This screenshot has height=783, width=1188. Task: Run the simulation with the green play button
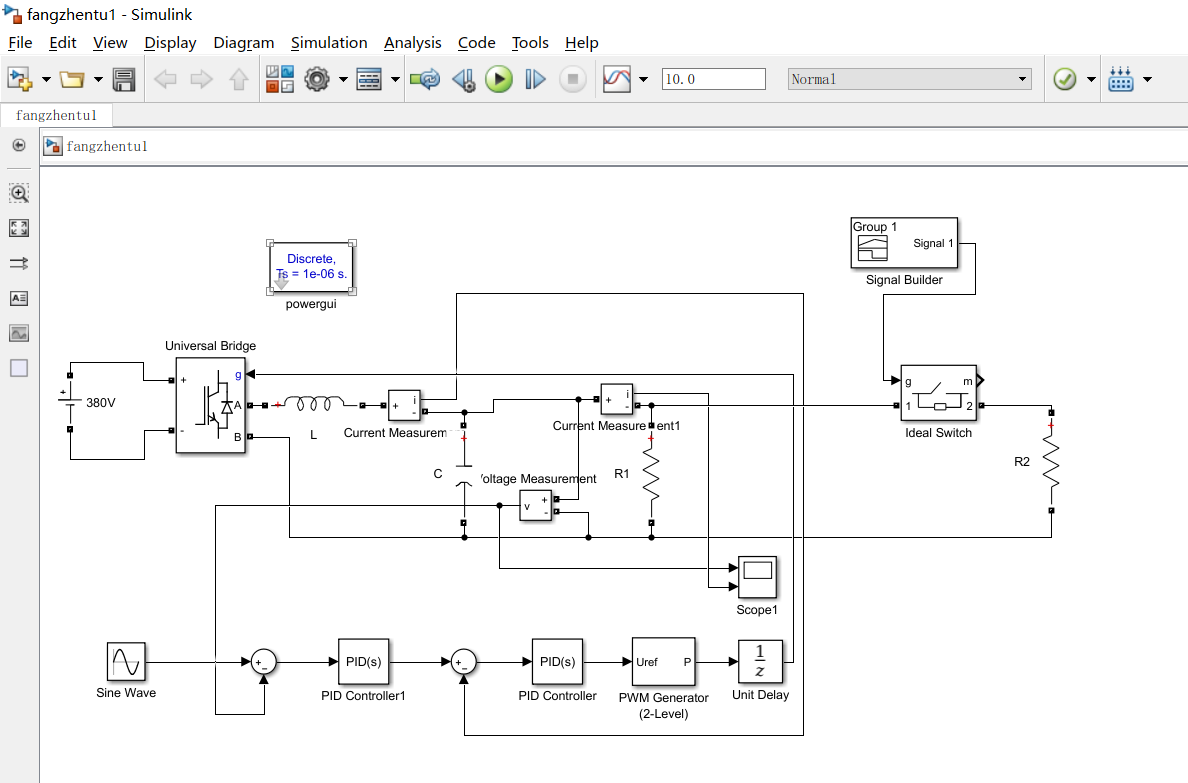499,79
